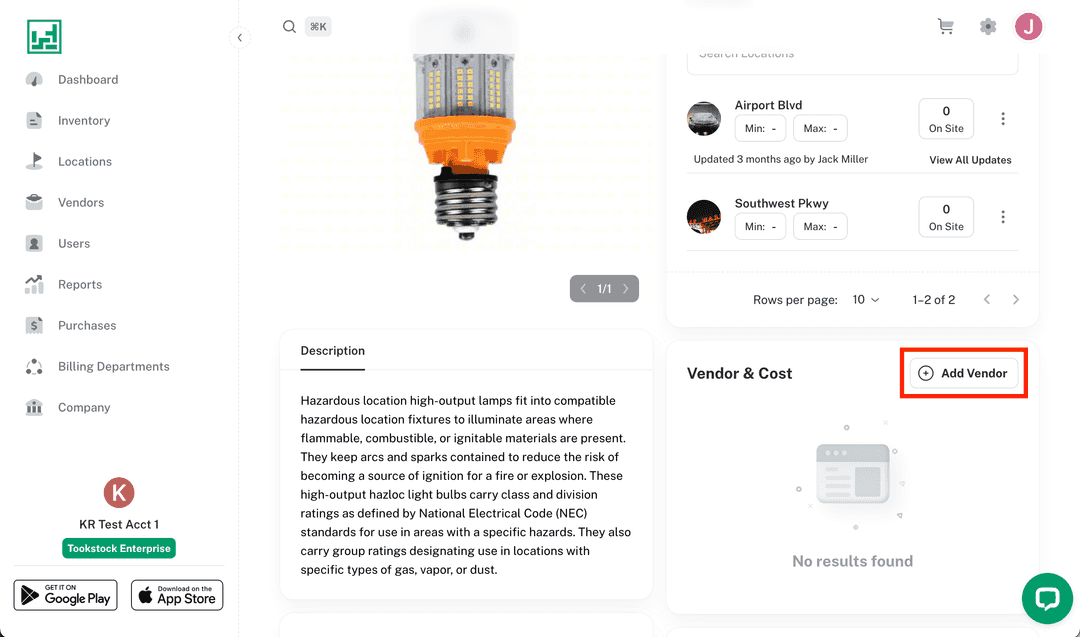This screenshot has height=637, width=1080.
Task: Open settings gear icon in header
Action: tap(988, 27)
